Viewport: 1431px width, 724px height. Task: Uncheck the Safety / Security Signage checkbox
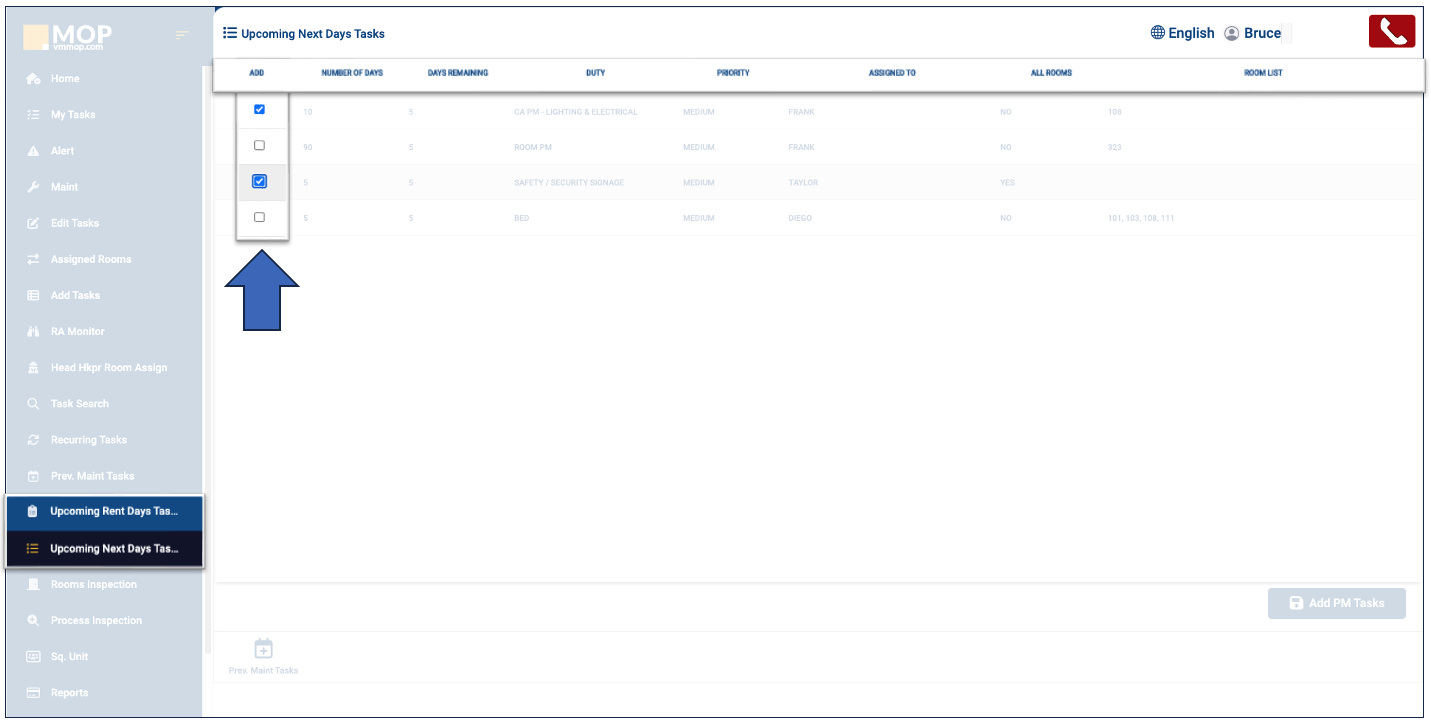click(x=260, y=182)
